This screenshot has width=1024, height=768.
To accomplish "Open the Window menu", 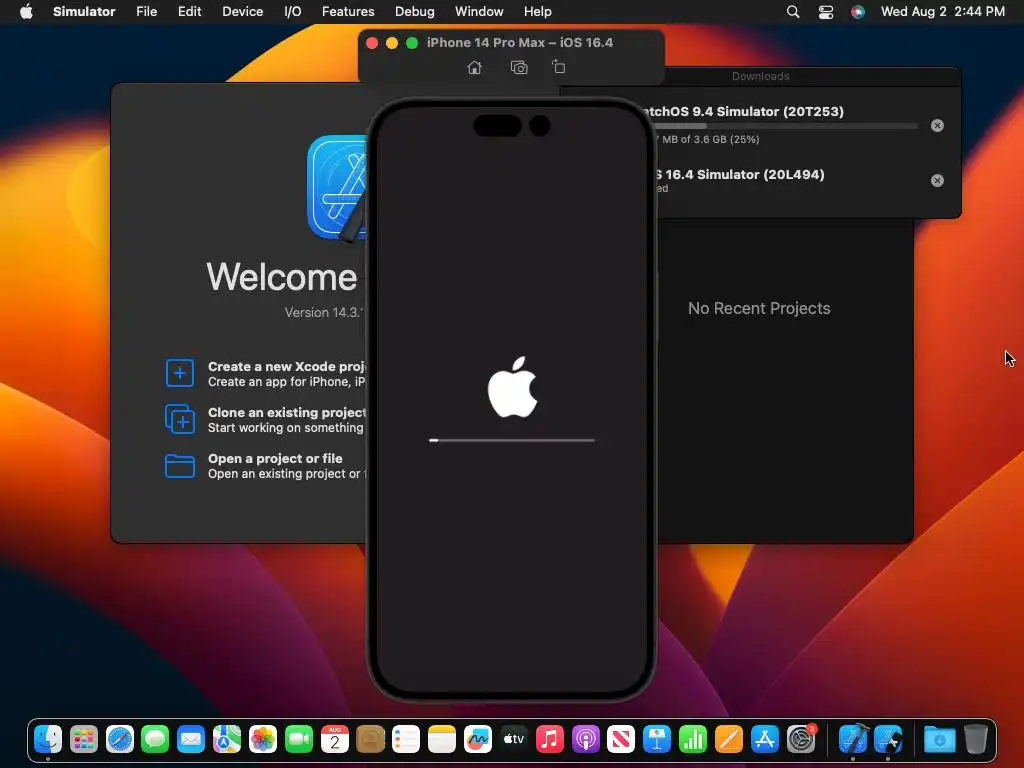I will pos(479,11).
